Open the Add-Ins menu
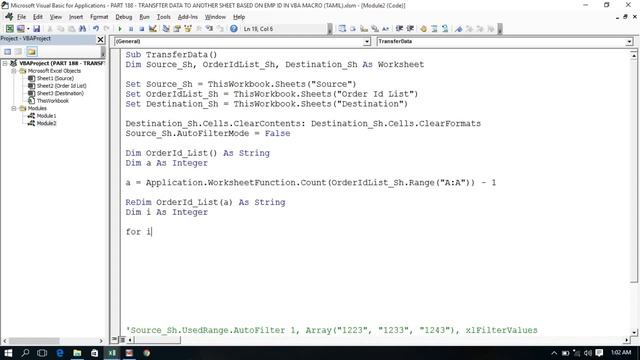 187,17
